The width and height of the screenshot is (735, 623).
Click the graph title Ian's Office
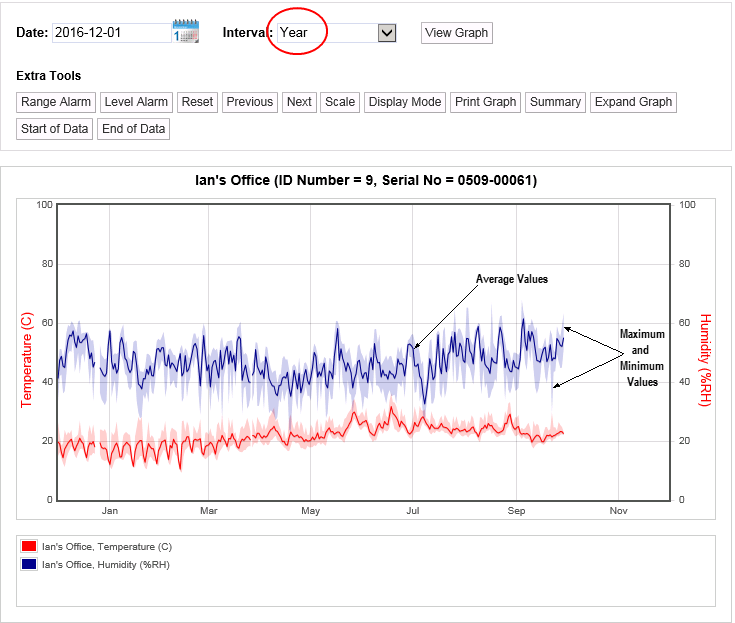point(365,181)
